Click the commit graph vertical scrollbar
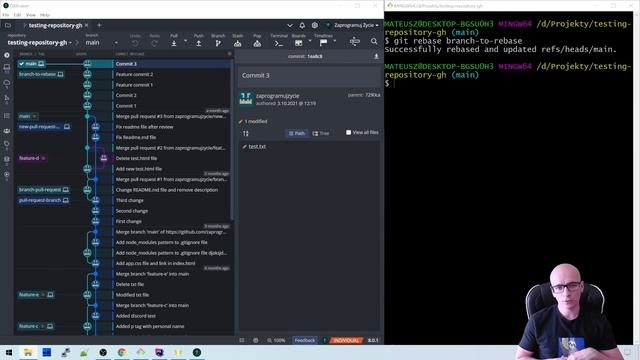The width and height of the screenshot is (640, 360). point(233,139)
